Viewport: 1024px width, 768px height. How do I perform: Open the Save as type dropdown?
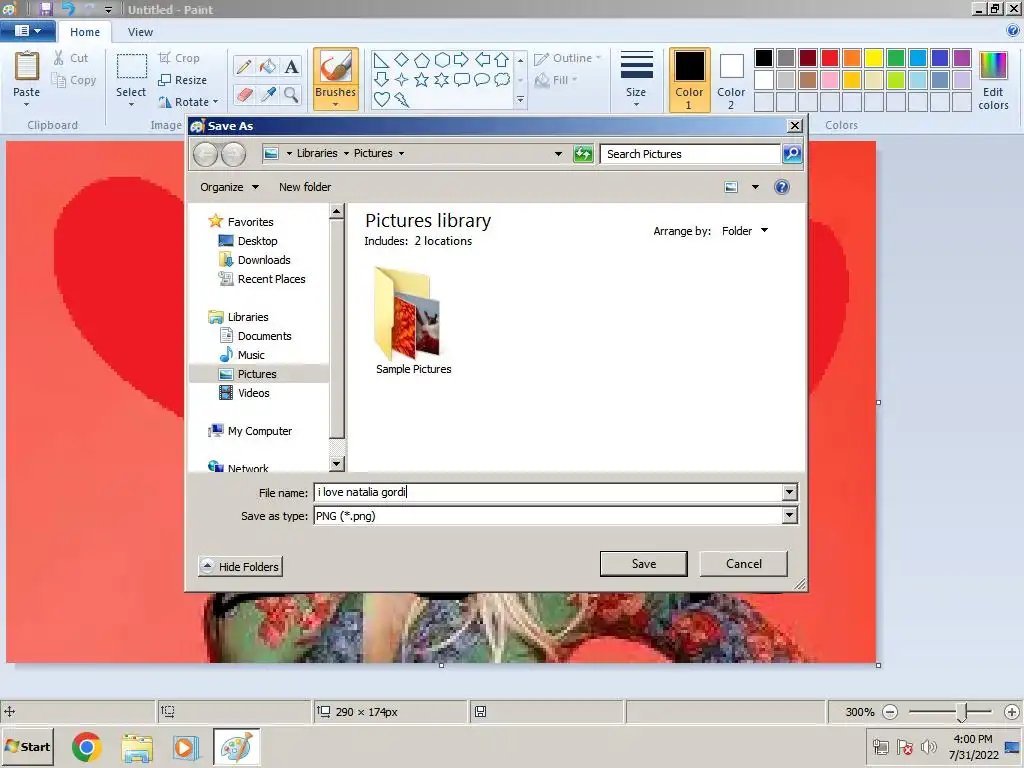(x=790, y=516)
